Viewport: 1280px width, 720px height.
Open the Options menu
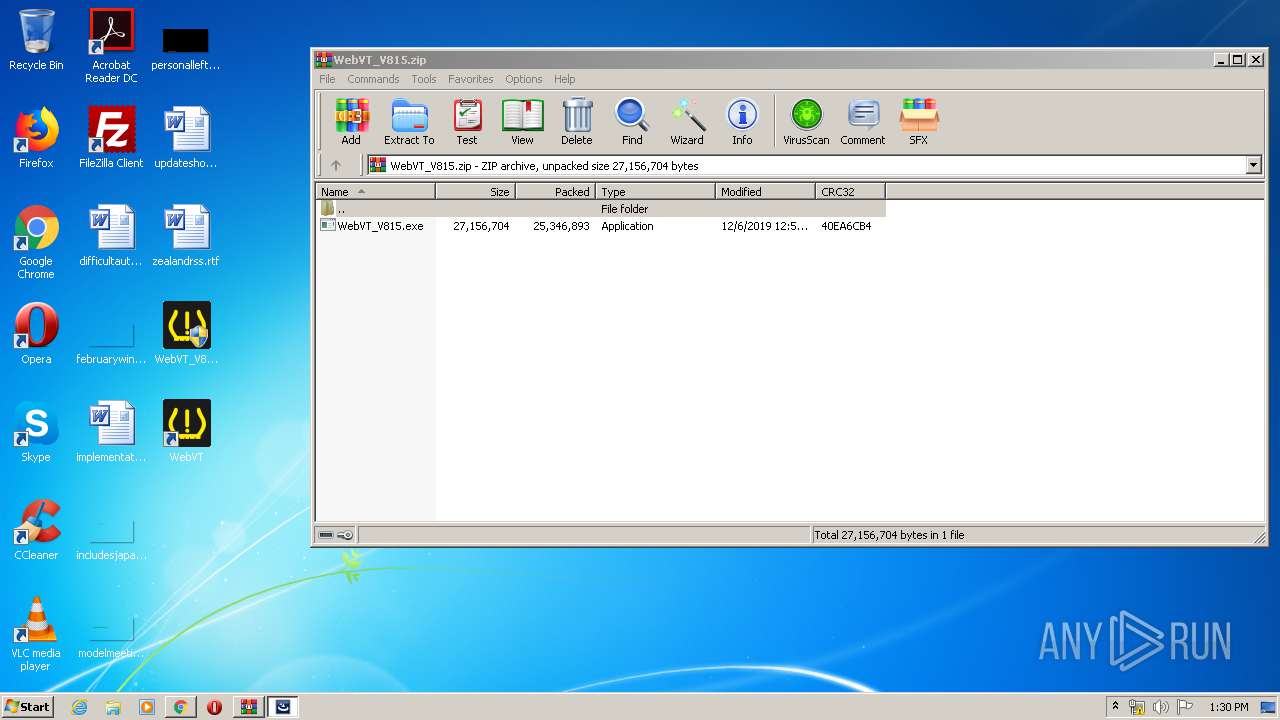pos(523,79)
